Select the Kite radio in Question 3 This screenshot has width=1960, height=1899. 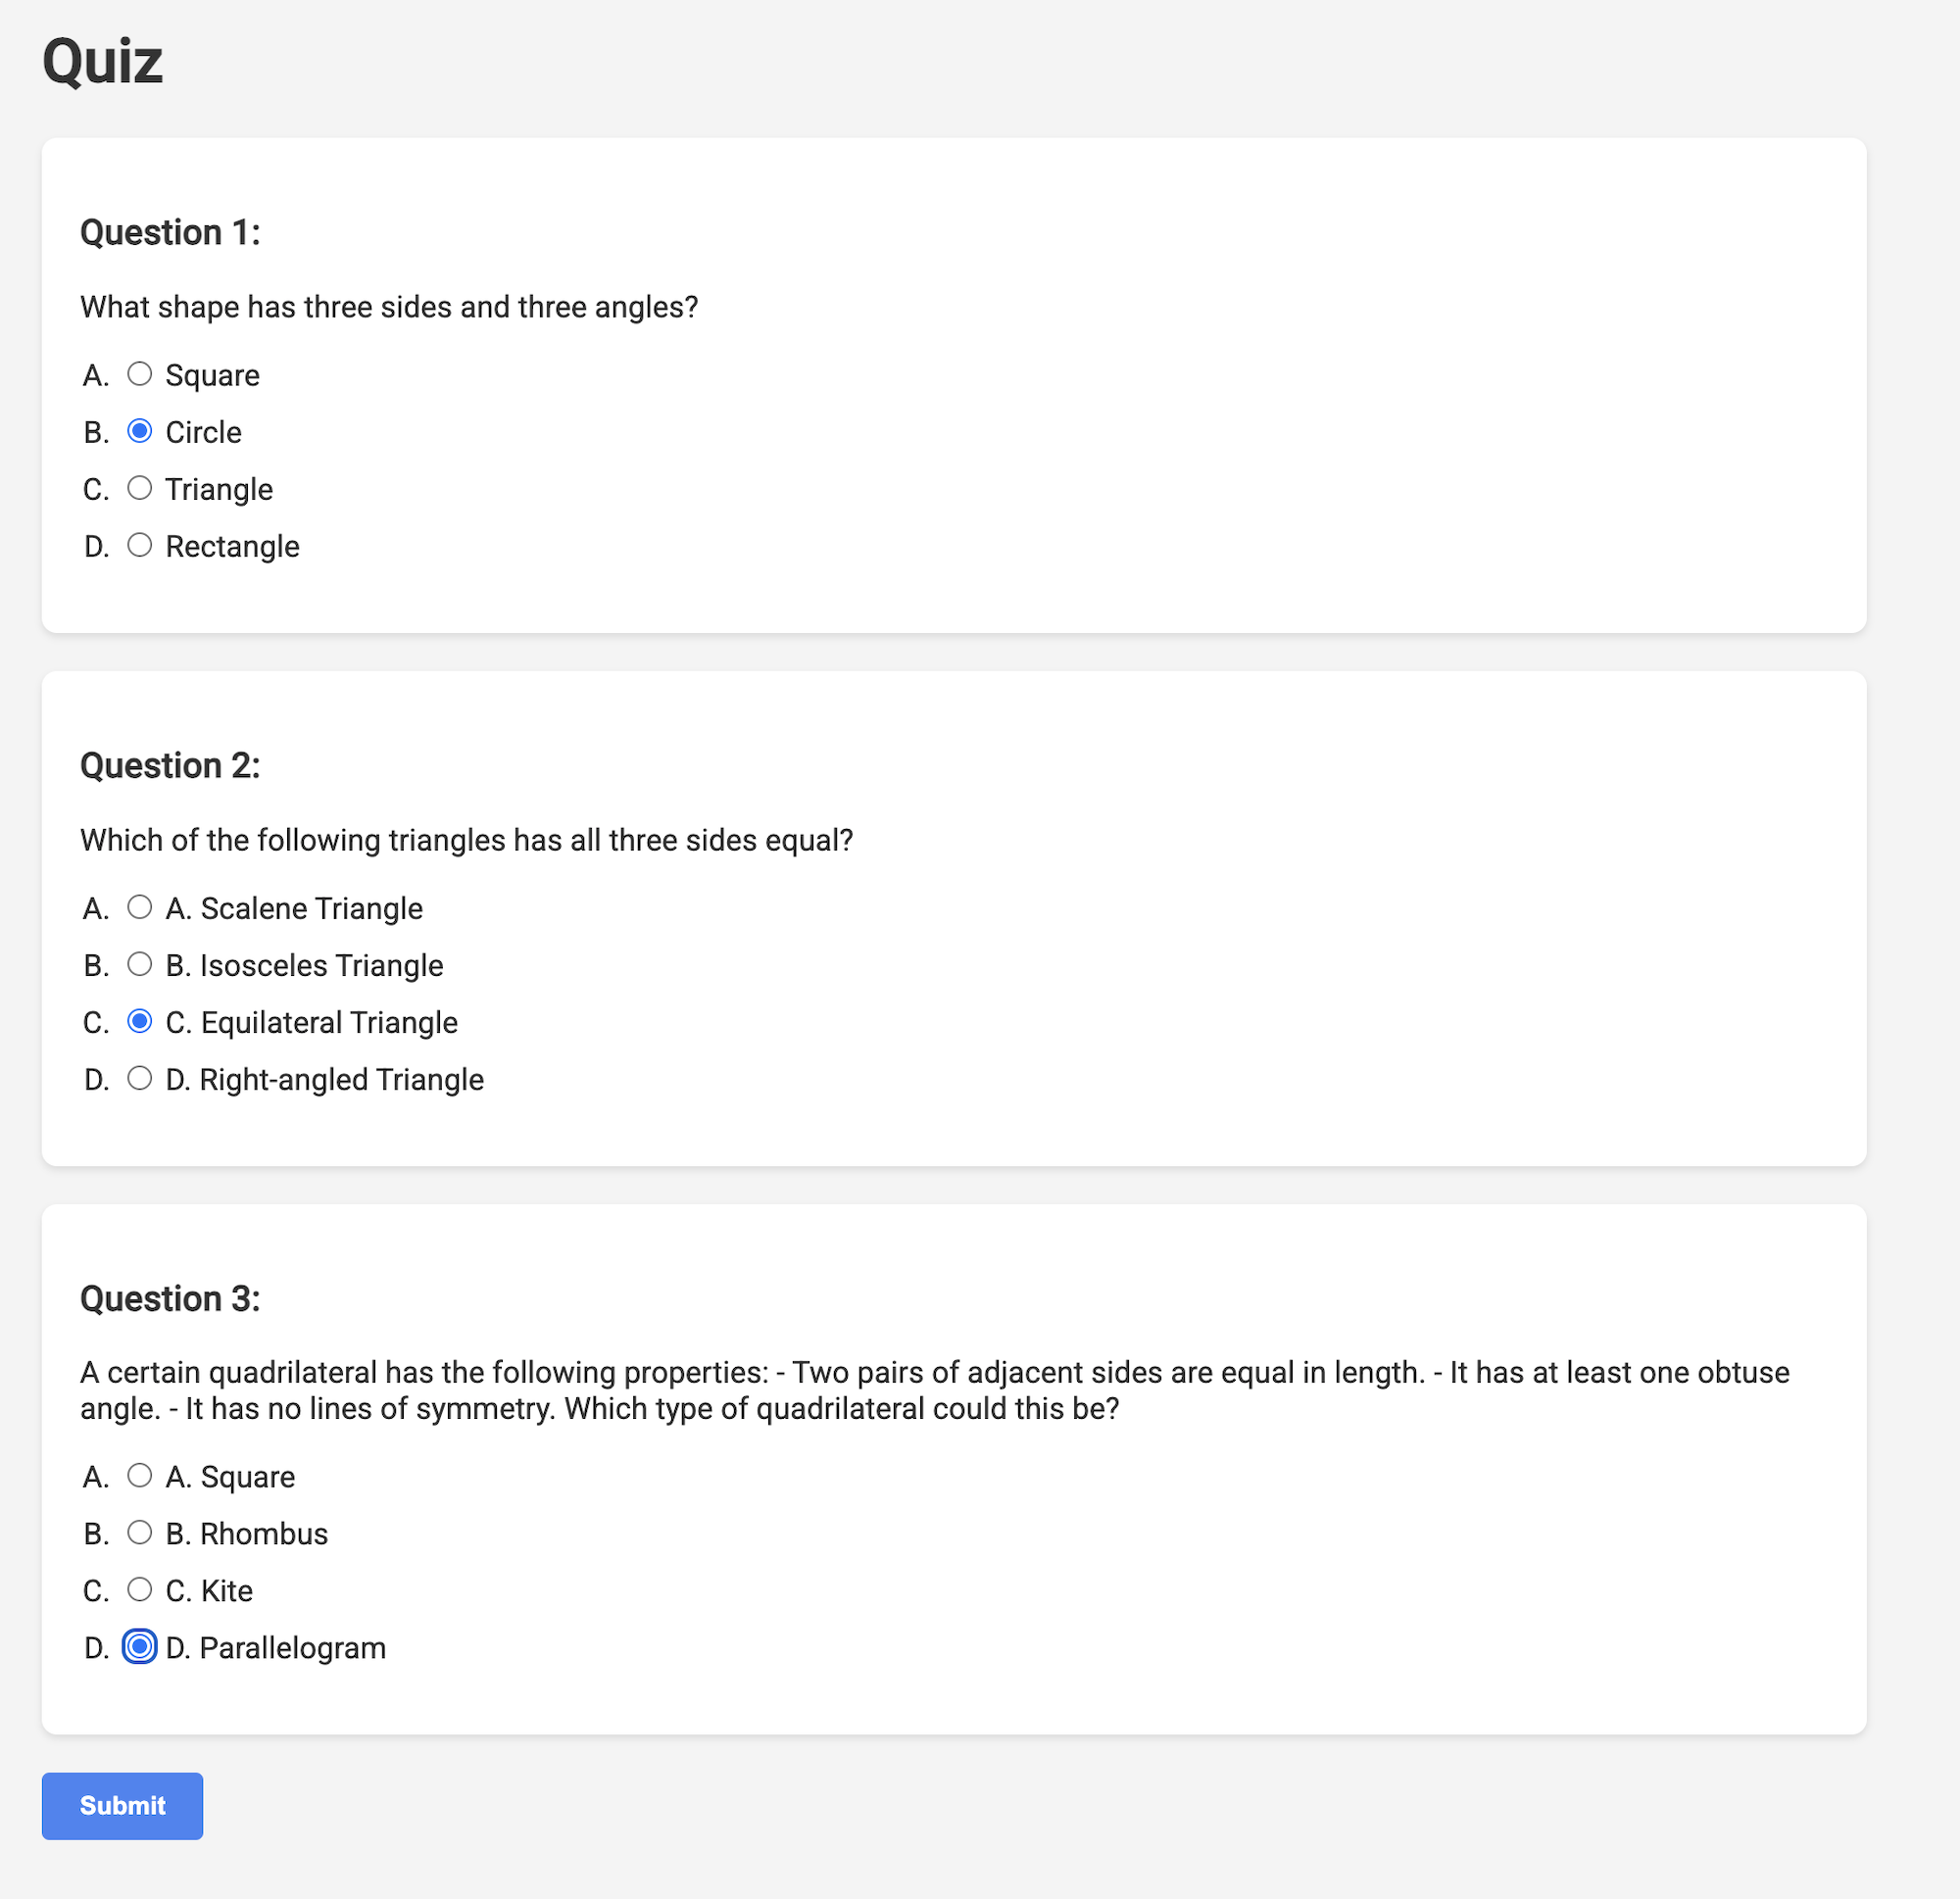coord(140,1589)
